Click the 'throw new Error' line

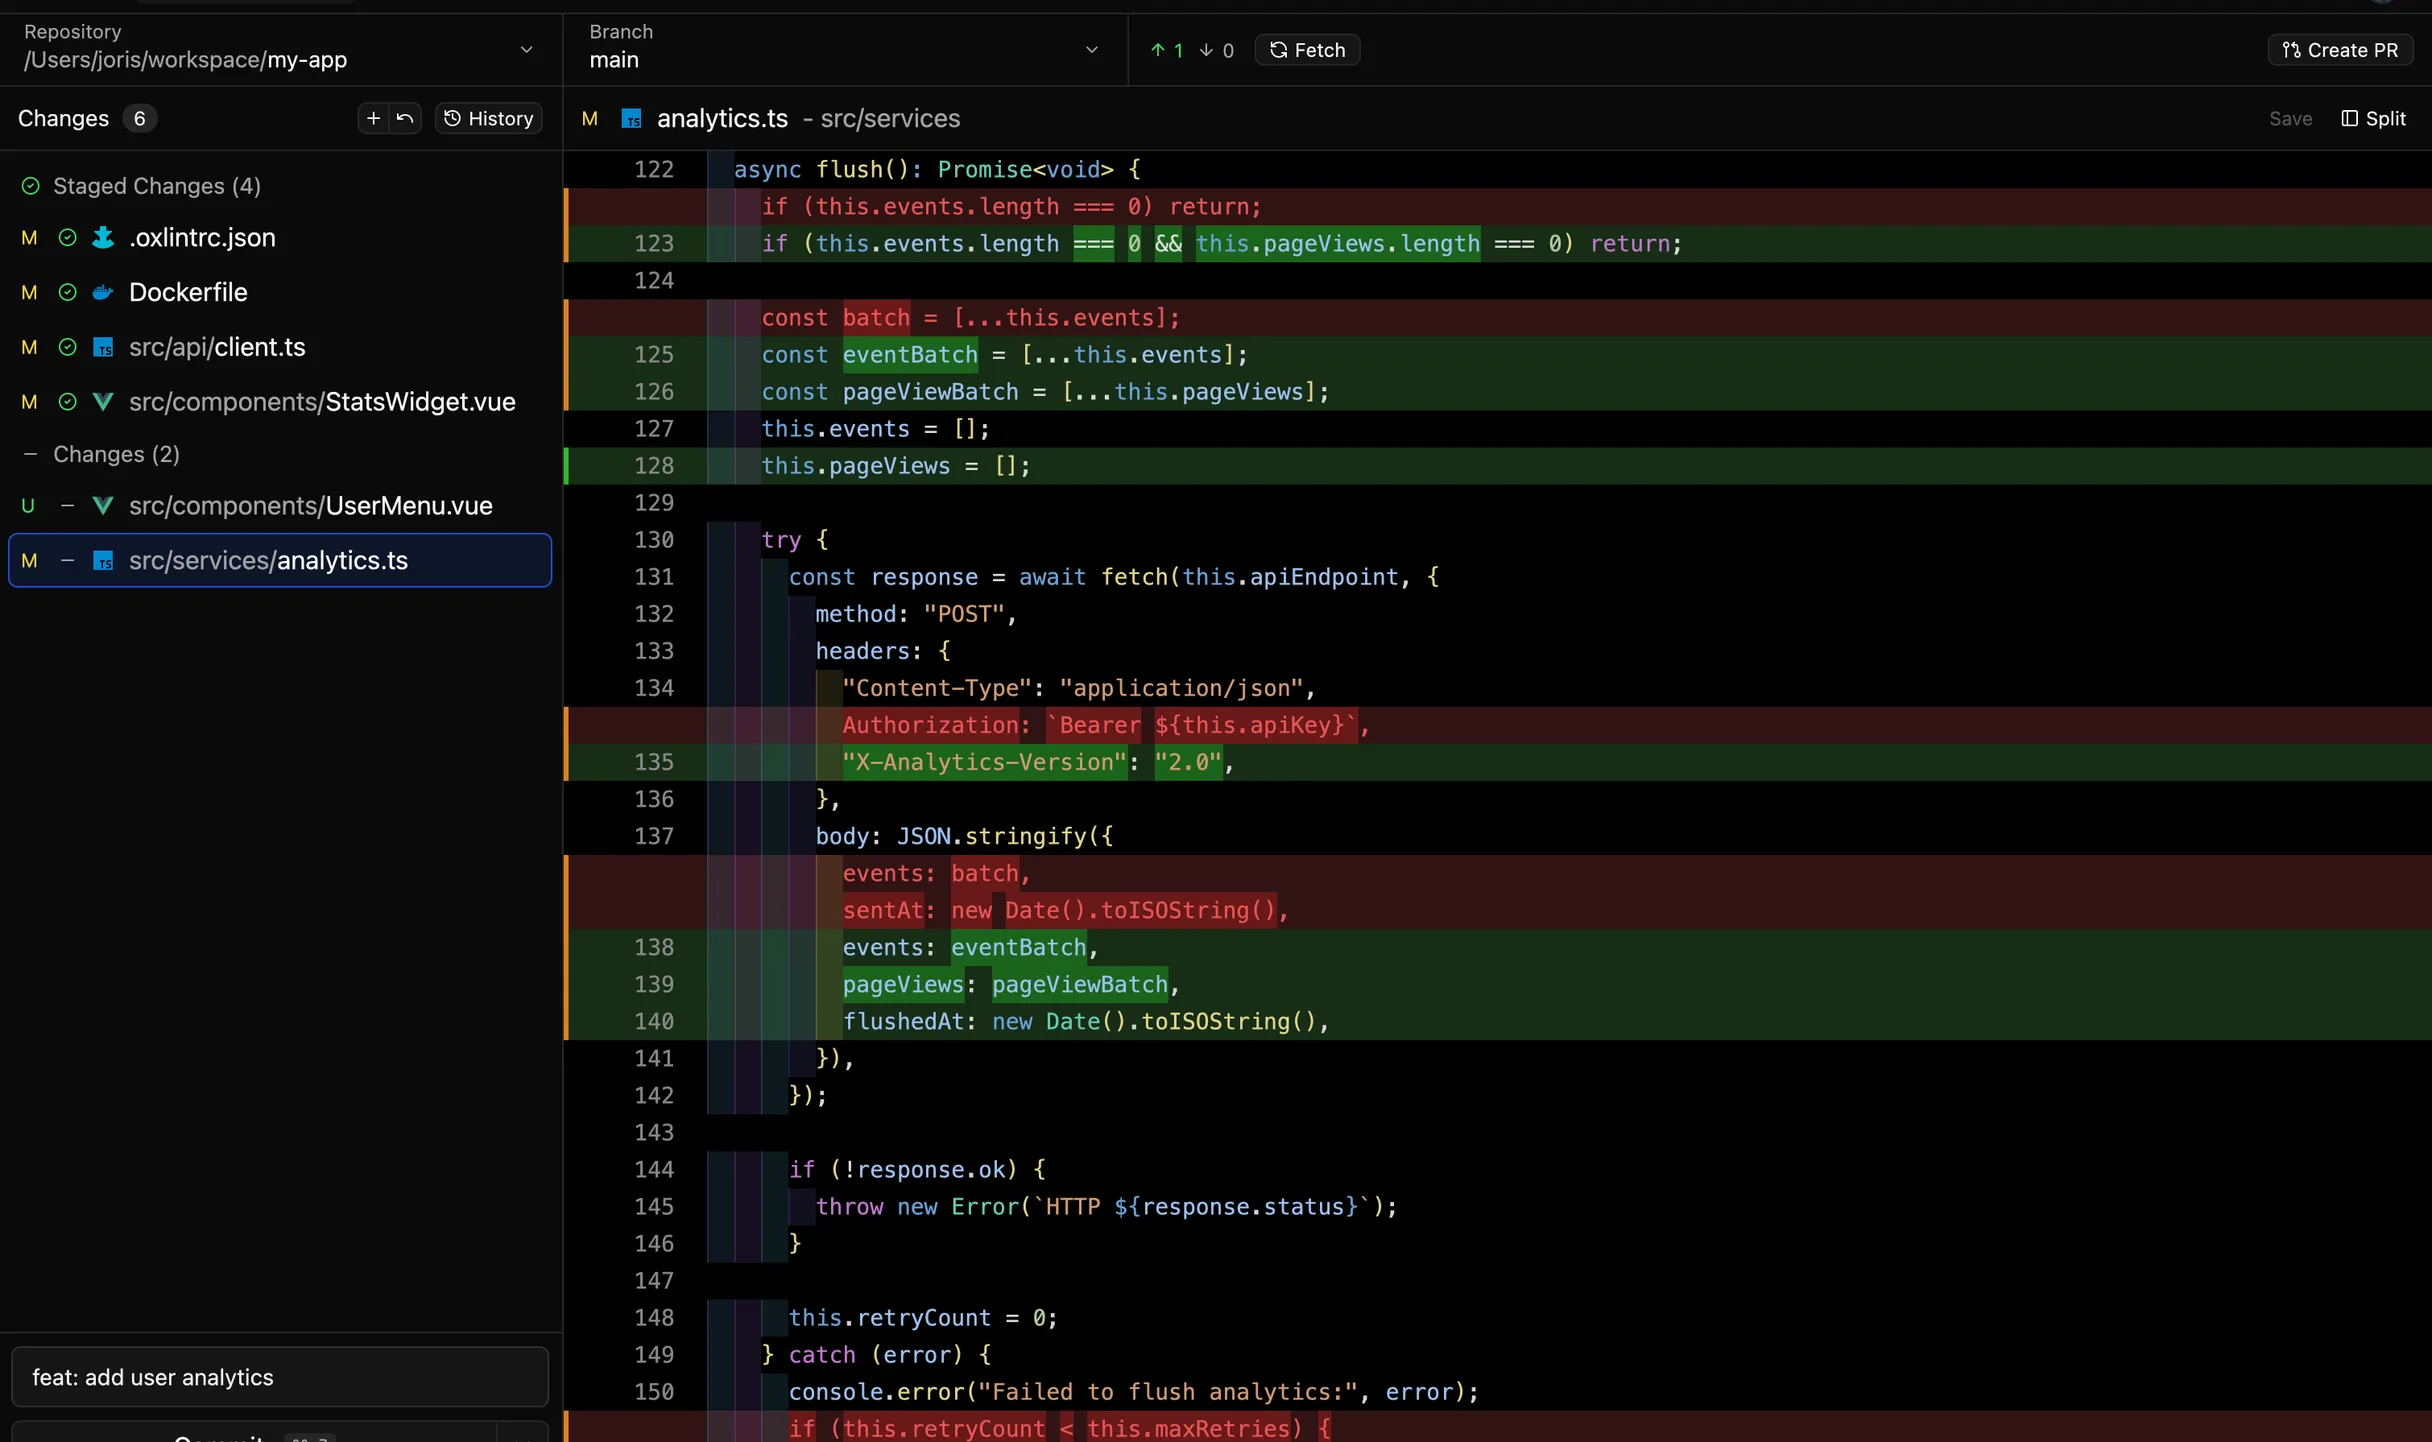[x=1498, y=1206]
